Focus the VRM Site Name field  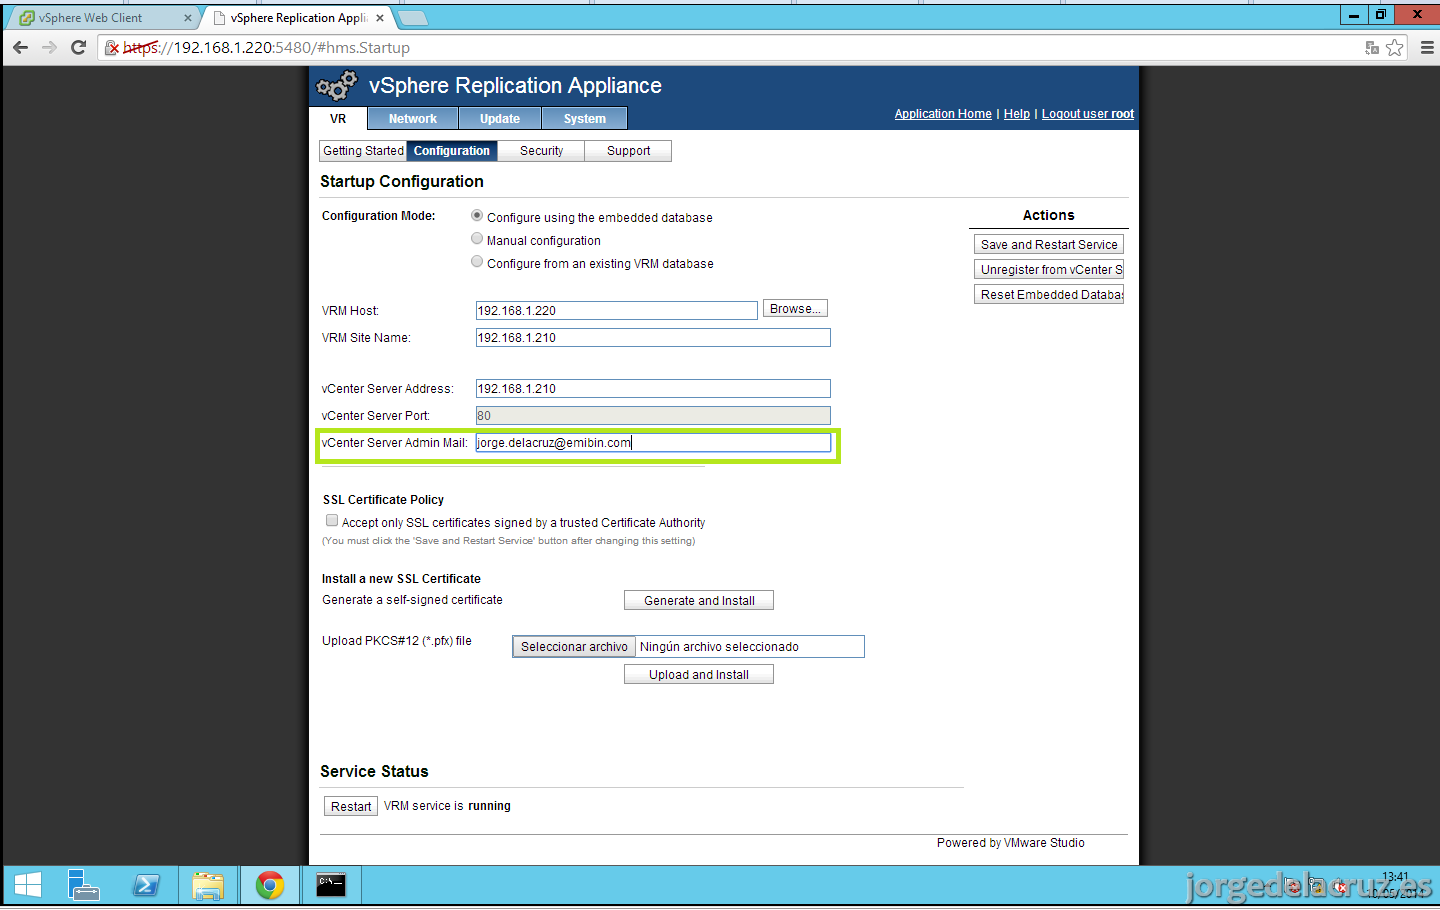click(653, 338)
